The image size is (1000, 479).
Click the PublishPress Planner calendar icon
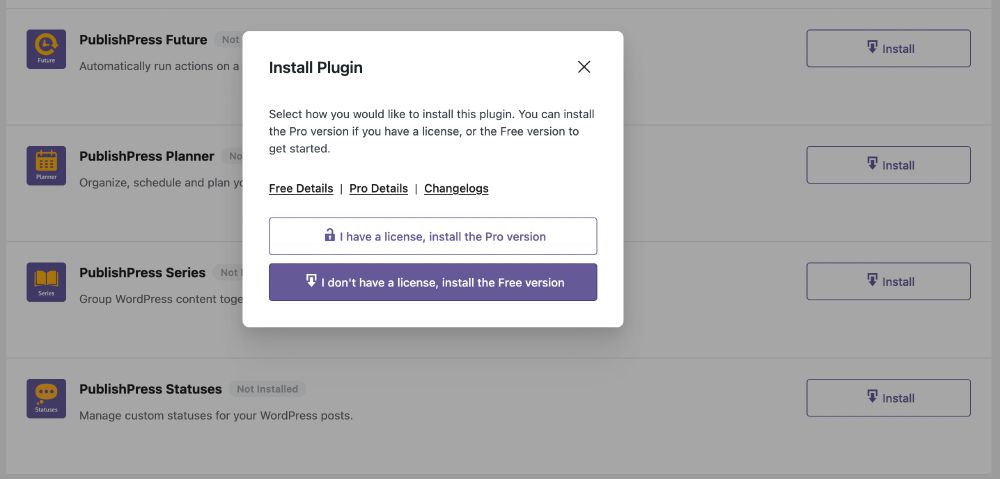coord(46,166)
